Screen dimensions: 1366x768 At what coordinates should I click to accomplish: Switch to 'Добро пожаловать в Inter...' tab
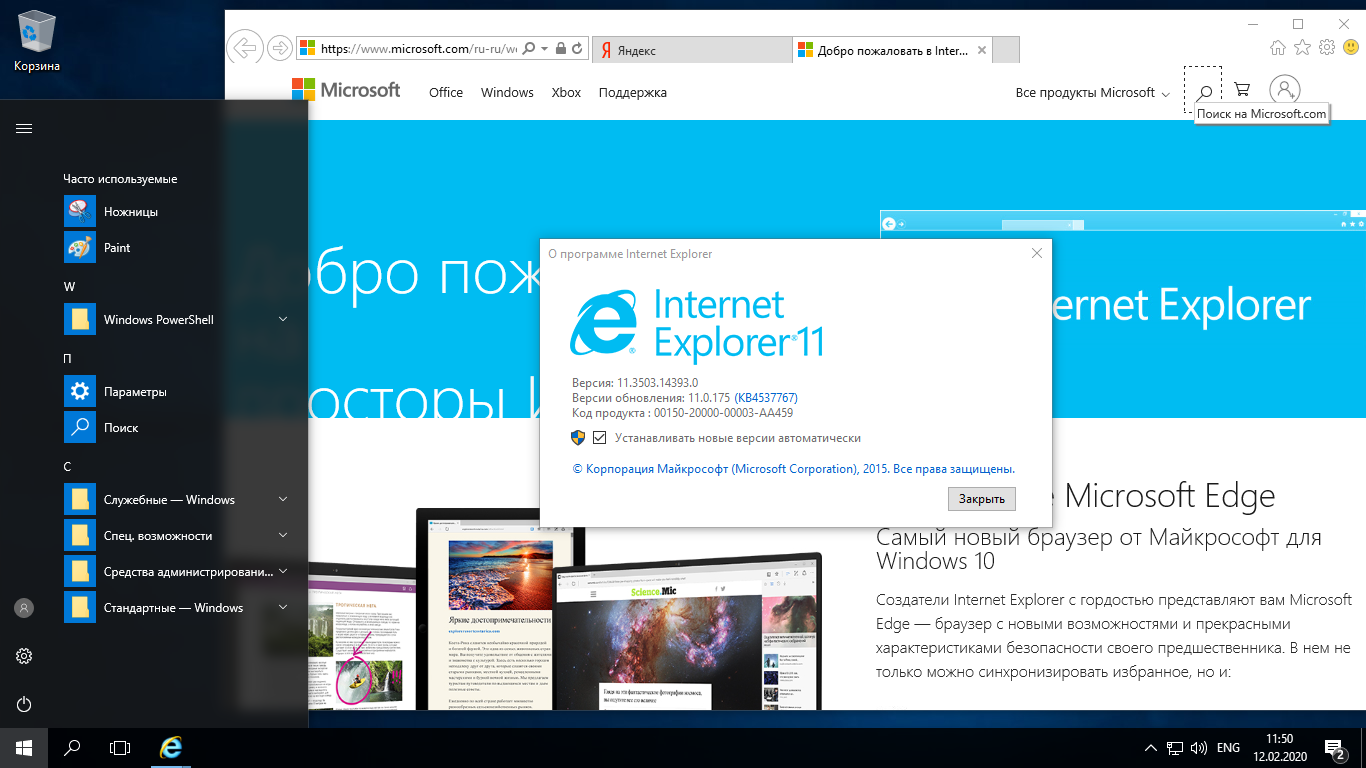click(892, 50)
